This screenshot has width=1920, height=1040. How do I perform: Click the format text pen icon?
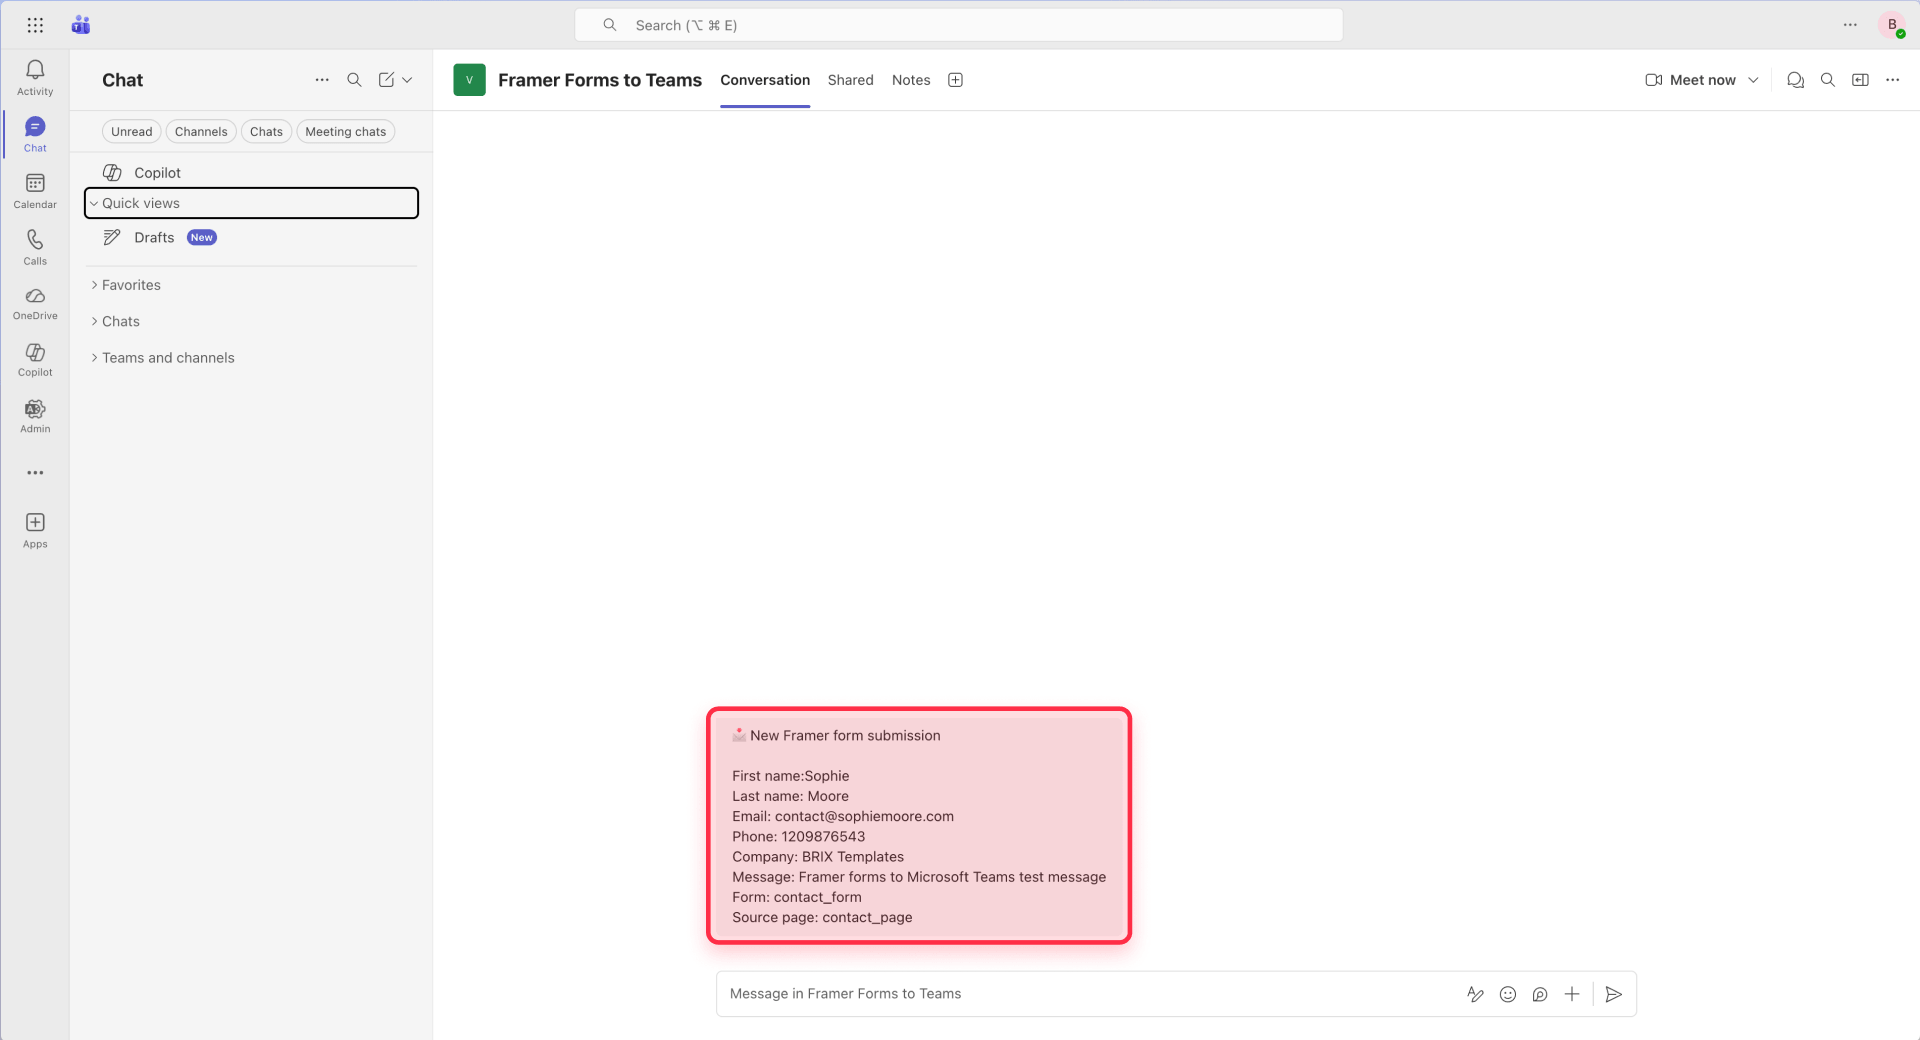pos(1475,994)
